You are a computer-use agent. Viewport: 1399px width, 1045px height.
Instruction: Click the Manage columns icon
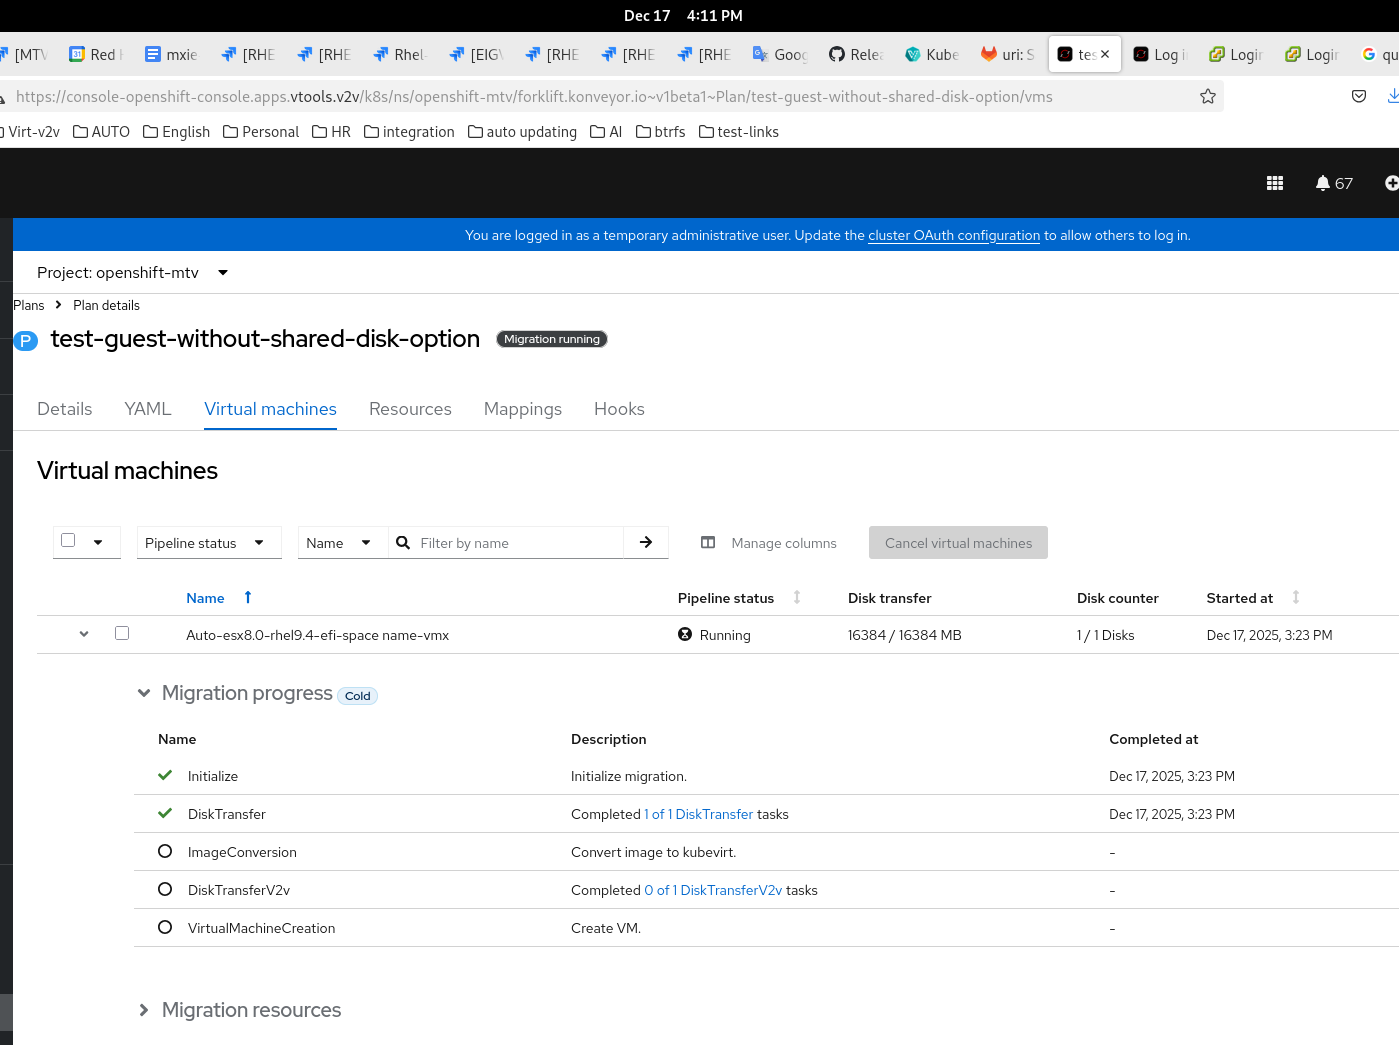pos(708,543)
